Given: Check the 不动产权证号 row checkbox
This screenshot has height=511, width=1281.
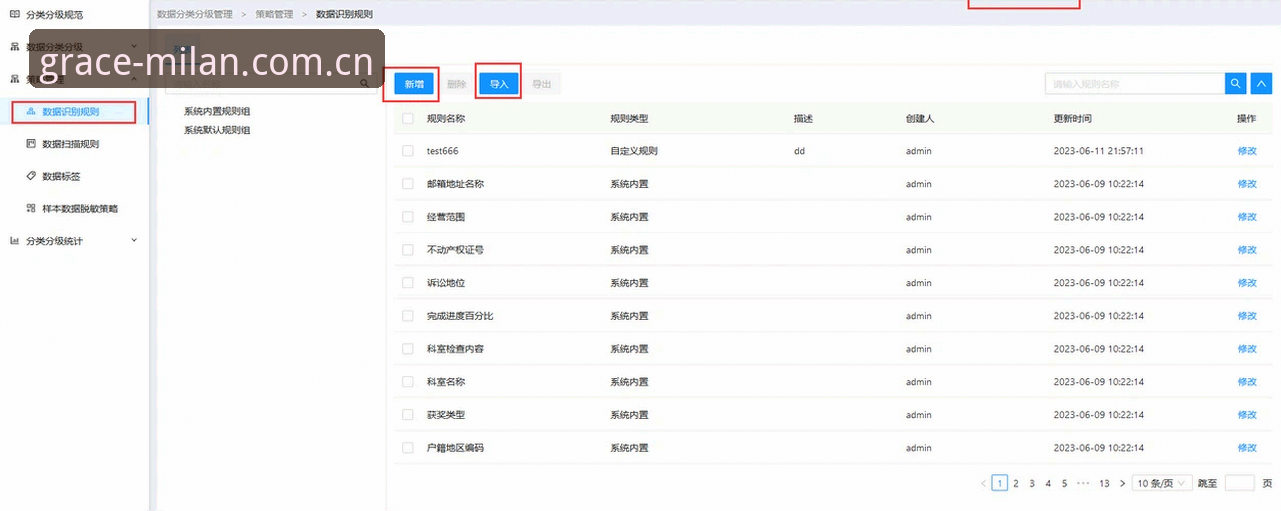Looking at the screenshot, I should click(407, 250).
